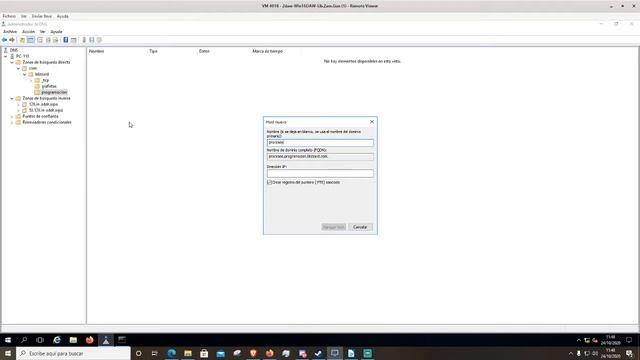Click the Remote Viewer icon in host taskbar
This screenshot has width=640, height=360.
pyautogui.click(x=335, y=353)
